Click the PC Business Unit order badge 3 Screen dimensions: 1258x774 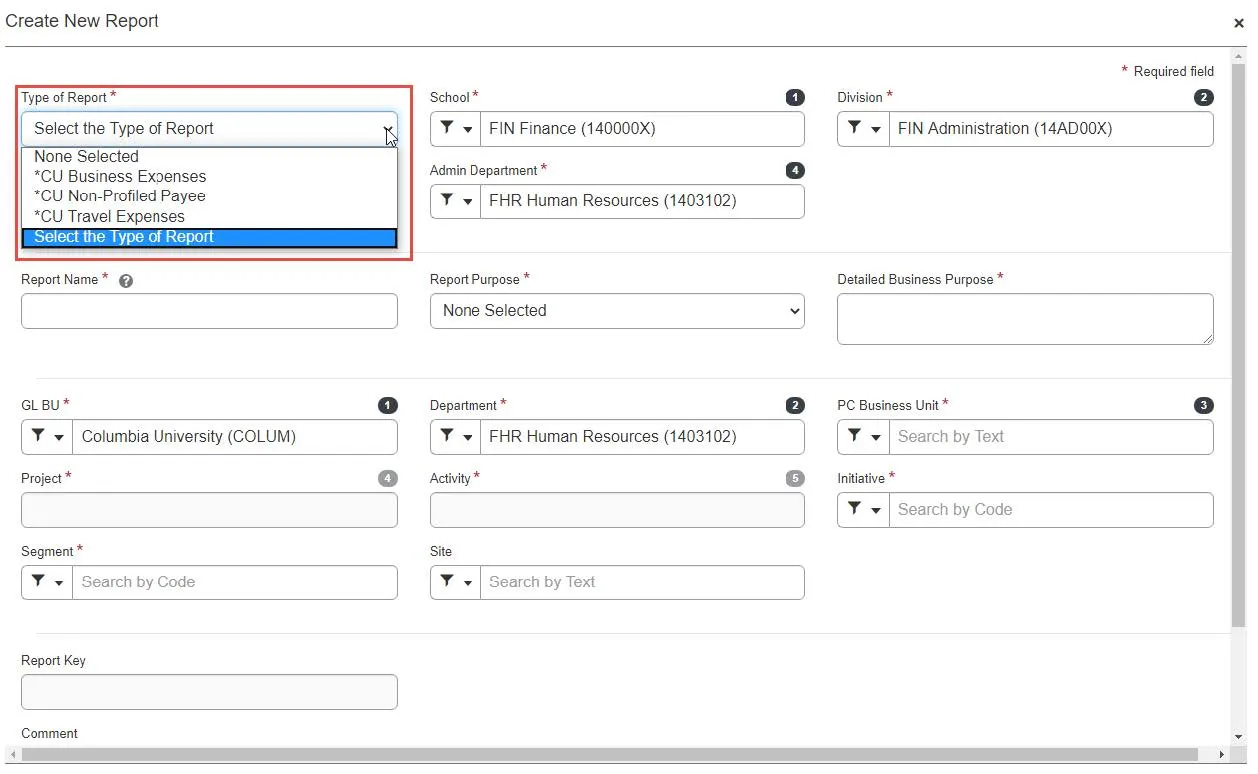point(1204,405)
